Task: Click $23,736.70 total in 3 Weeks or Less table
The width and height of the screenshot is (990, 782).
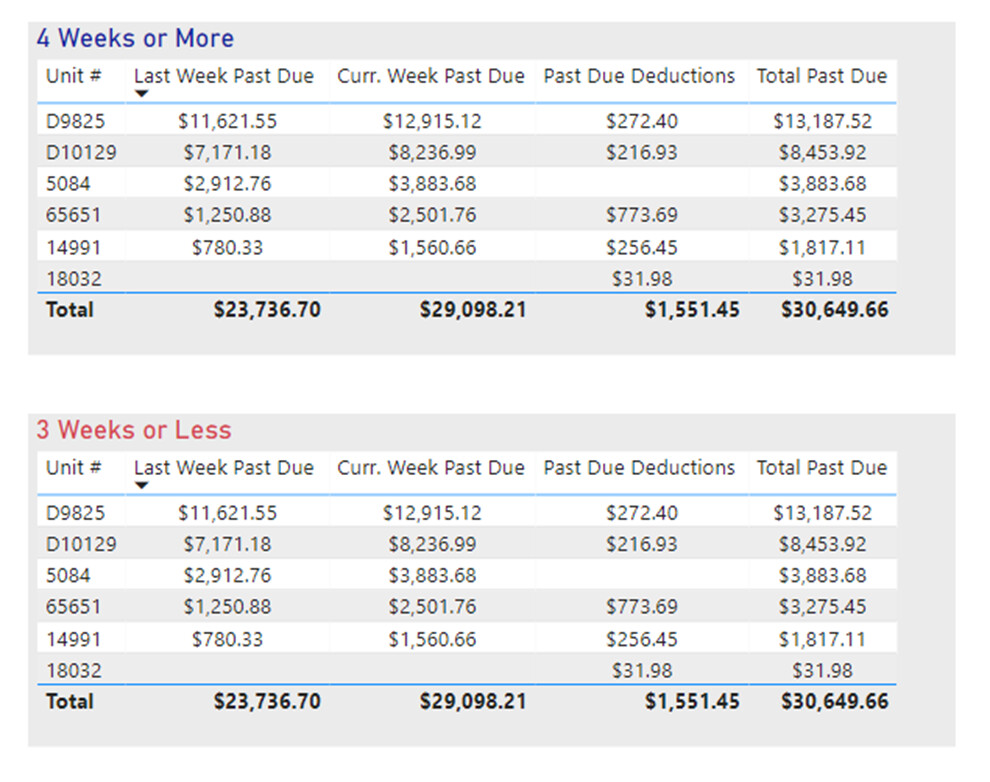Action: (x=267, y=702)
